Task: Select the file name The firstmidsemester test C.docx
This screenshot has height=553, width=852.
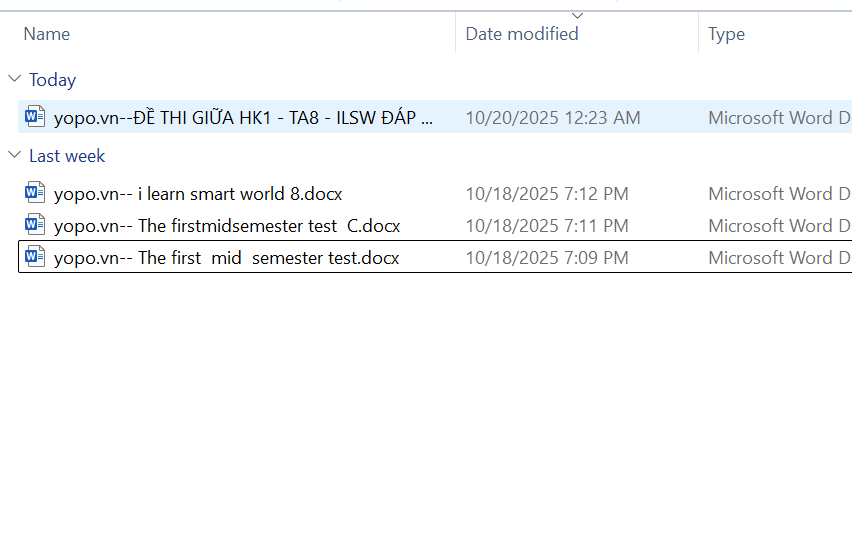Action: [x=227, y=226]
